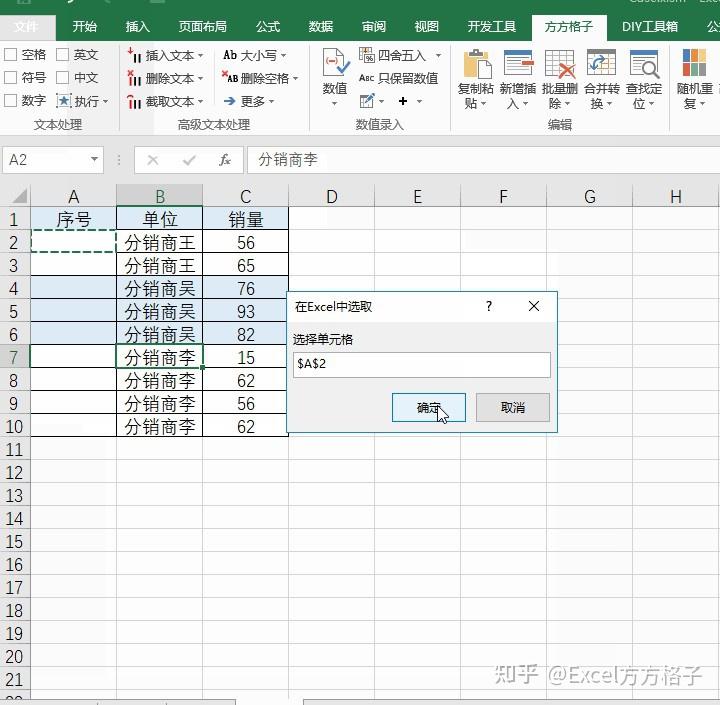
Task: Switch to the 视图 tab
Action: click(426, 27)
